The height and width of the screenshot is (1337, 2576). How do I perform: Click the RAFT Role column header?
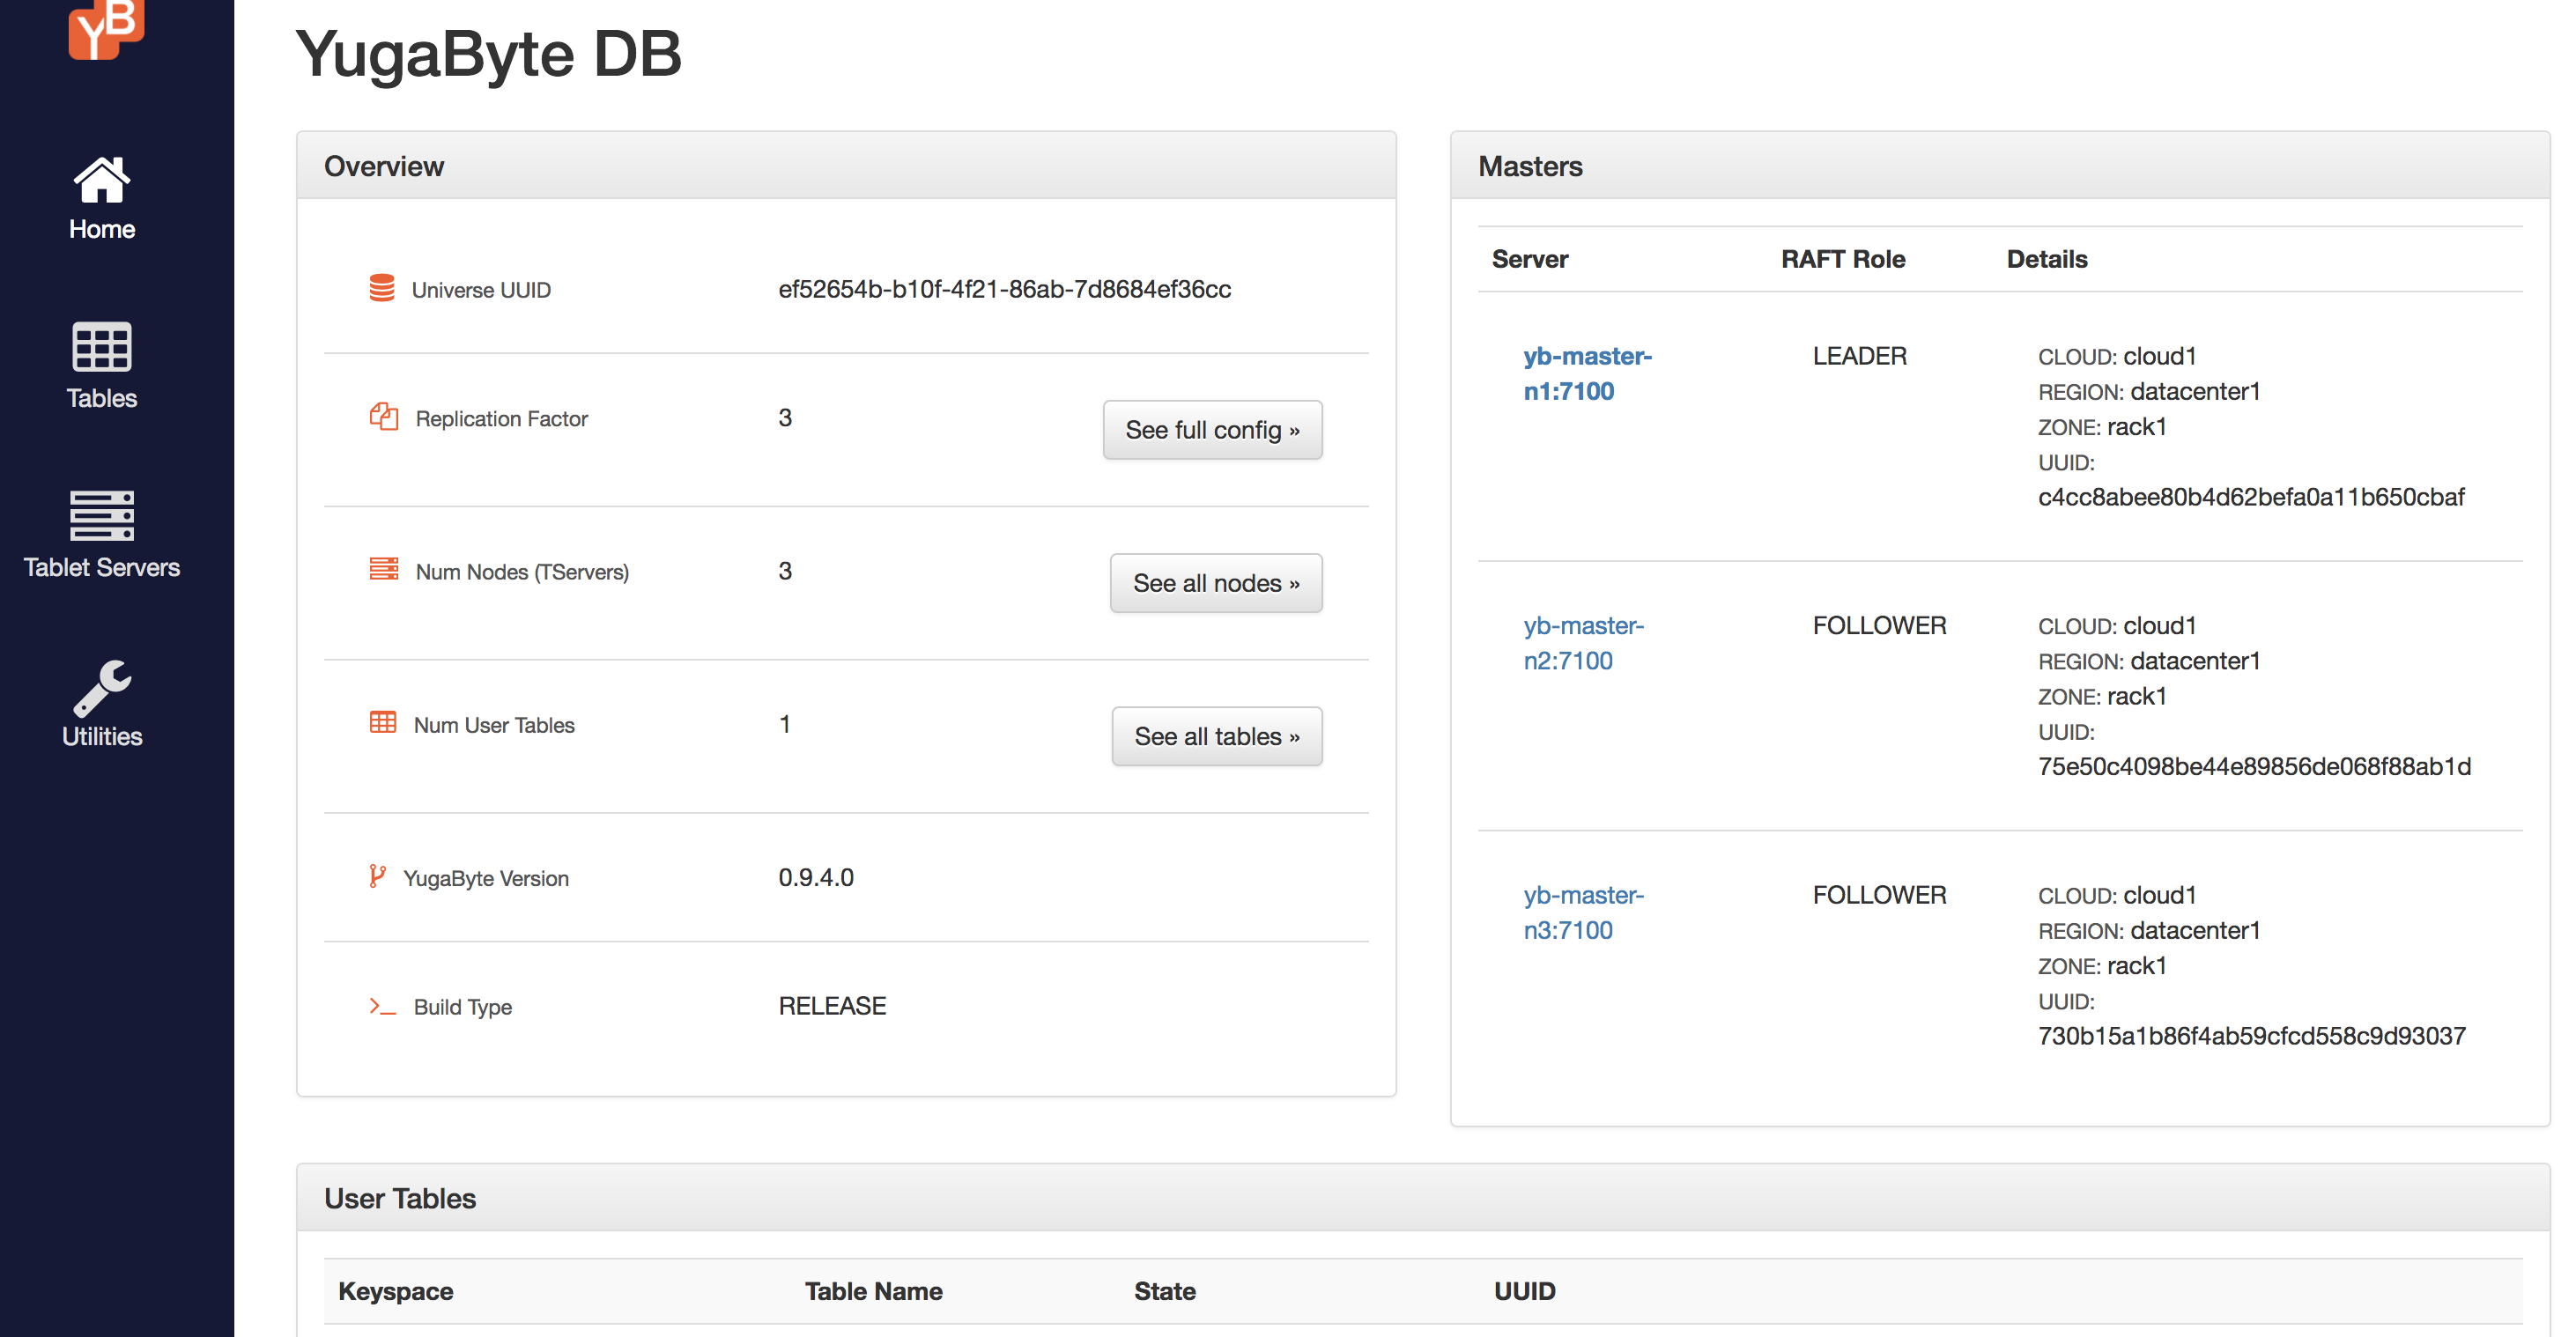1843,259
